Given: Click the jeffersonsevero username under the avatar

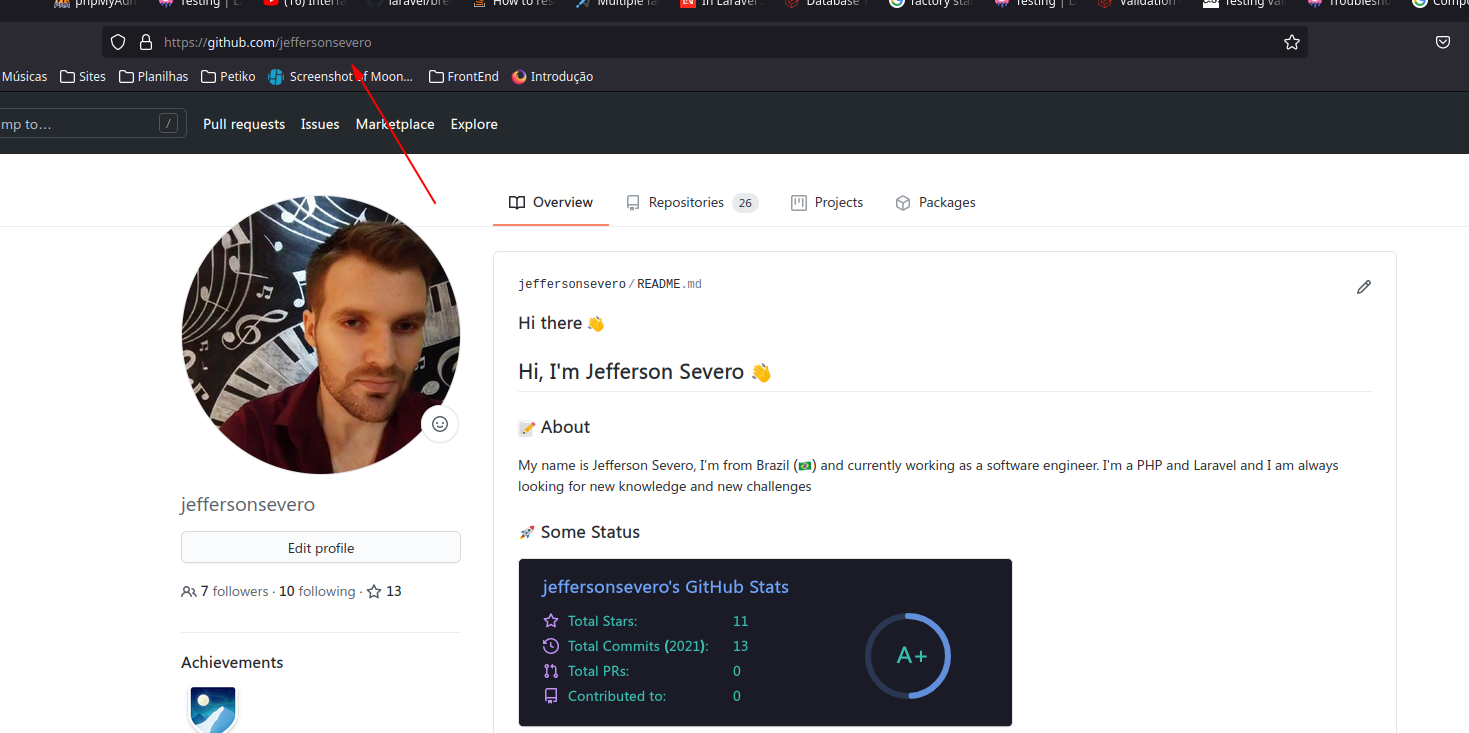Looking at the screenshot, I should 248,504.
